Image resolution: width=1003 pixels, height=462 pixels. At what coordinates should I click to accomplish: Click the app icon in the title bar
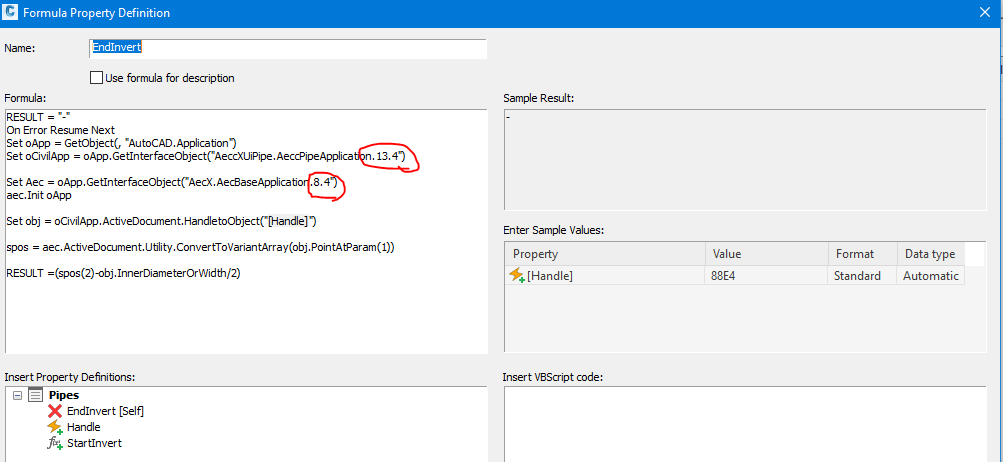[11, 13]
